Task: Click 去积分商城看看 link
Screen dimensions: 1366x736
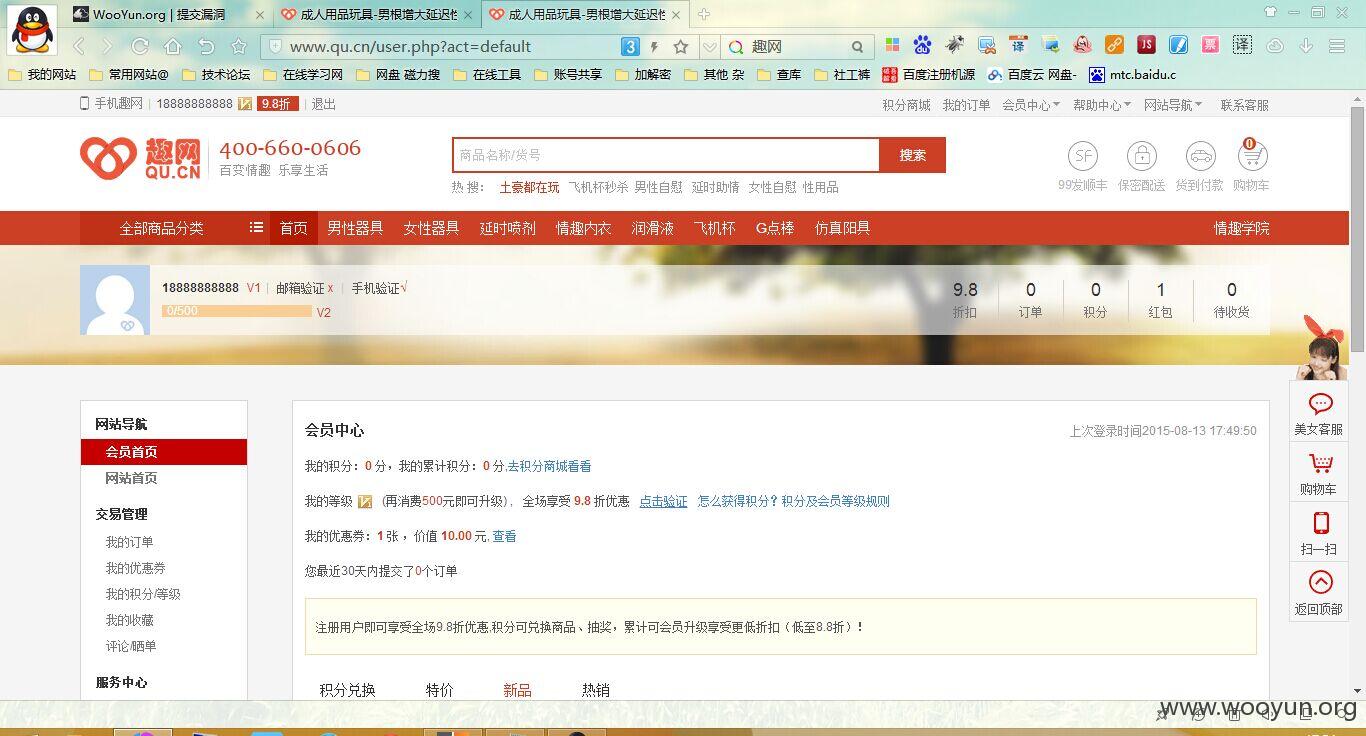Action: [549, 466]
